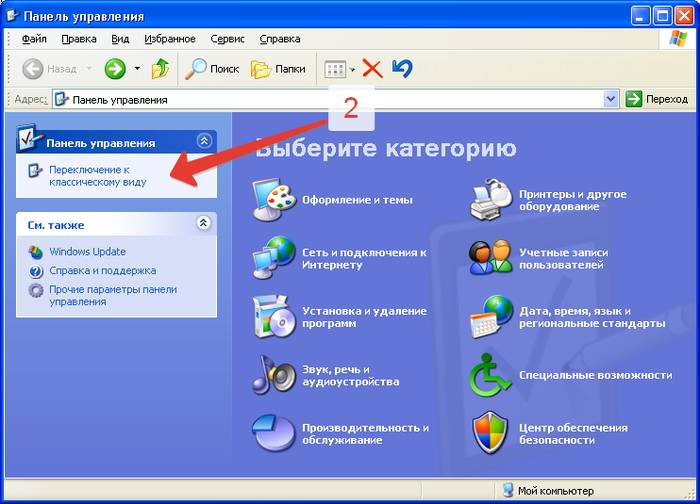The width and height of the screenshot is (700, 504).
Task: Open the Избранное menu
Action: 169,39
